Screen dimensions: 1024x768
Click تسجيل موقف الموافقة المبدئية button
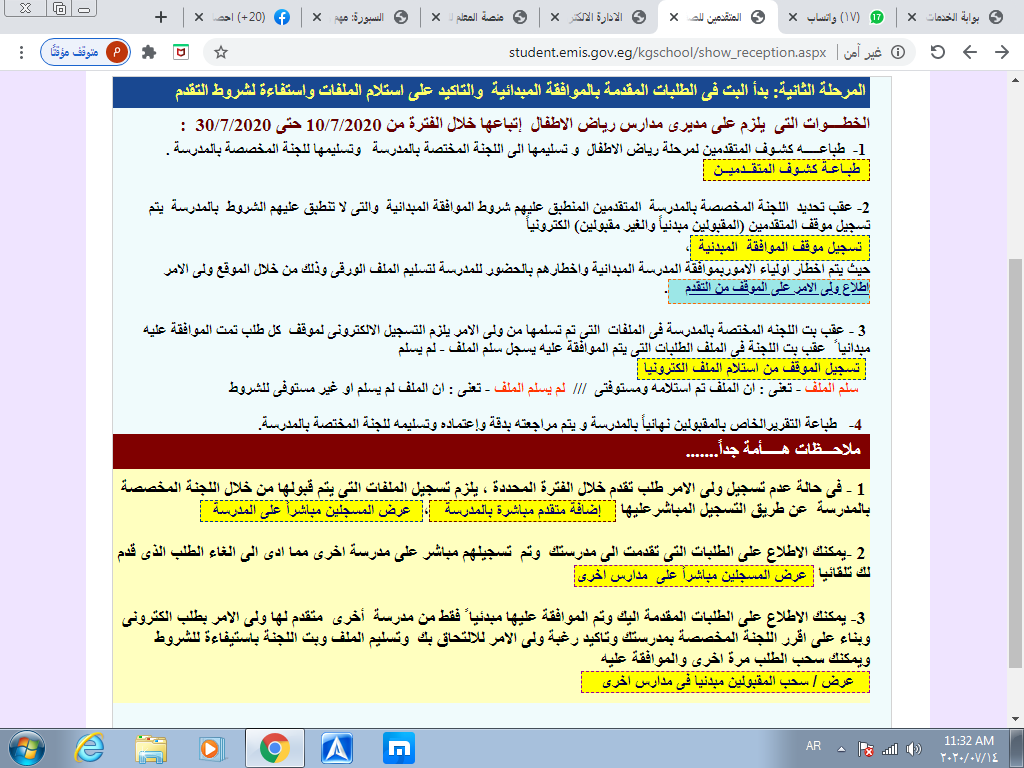click(x=780, y=247)
